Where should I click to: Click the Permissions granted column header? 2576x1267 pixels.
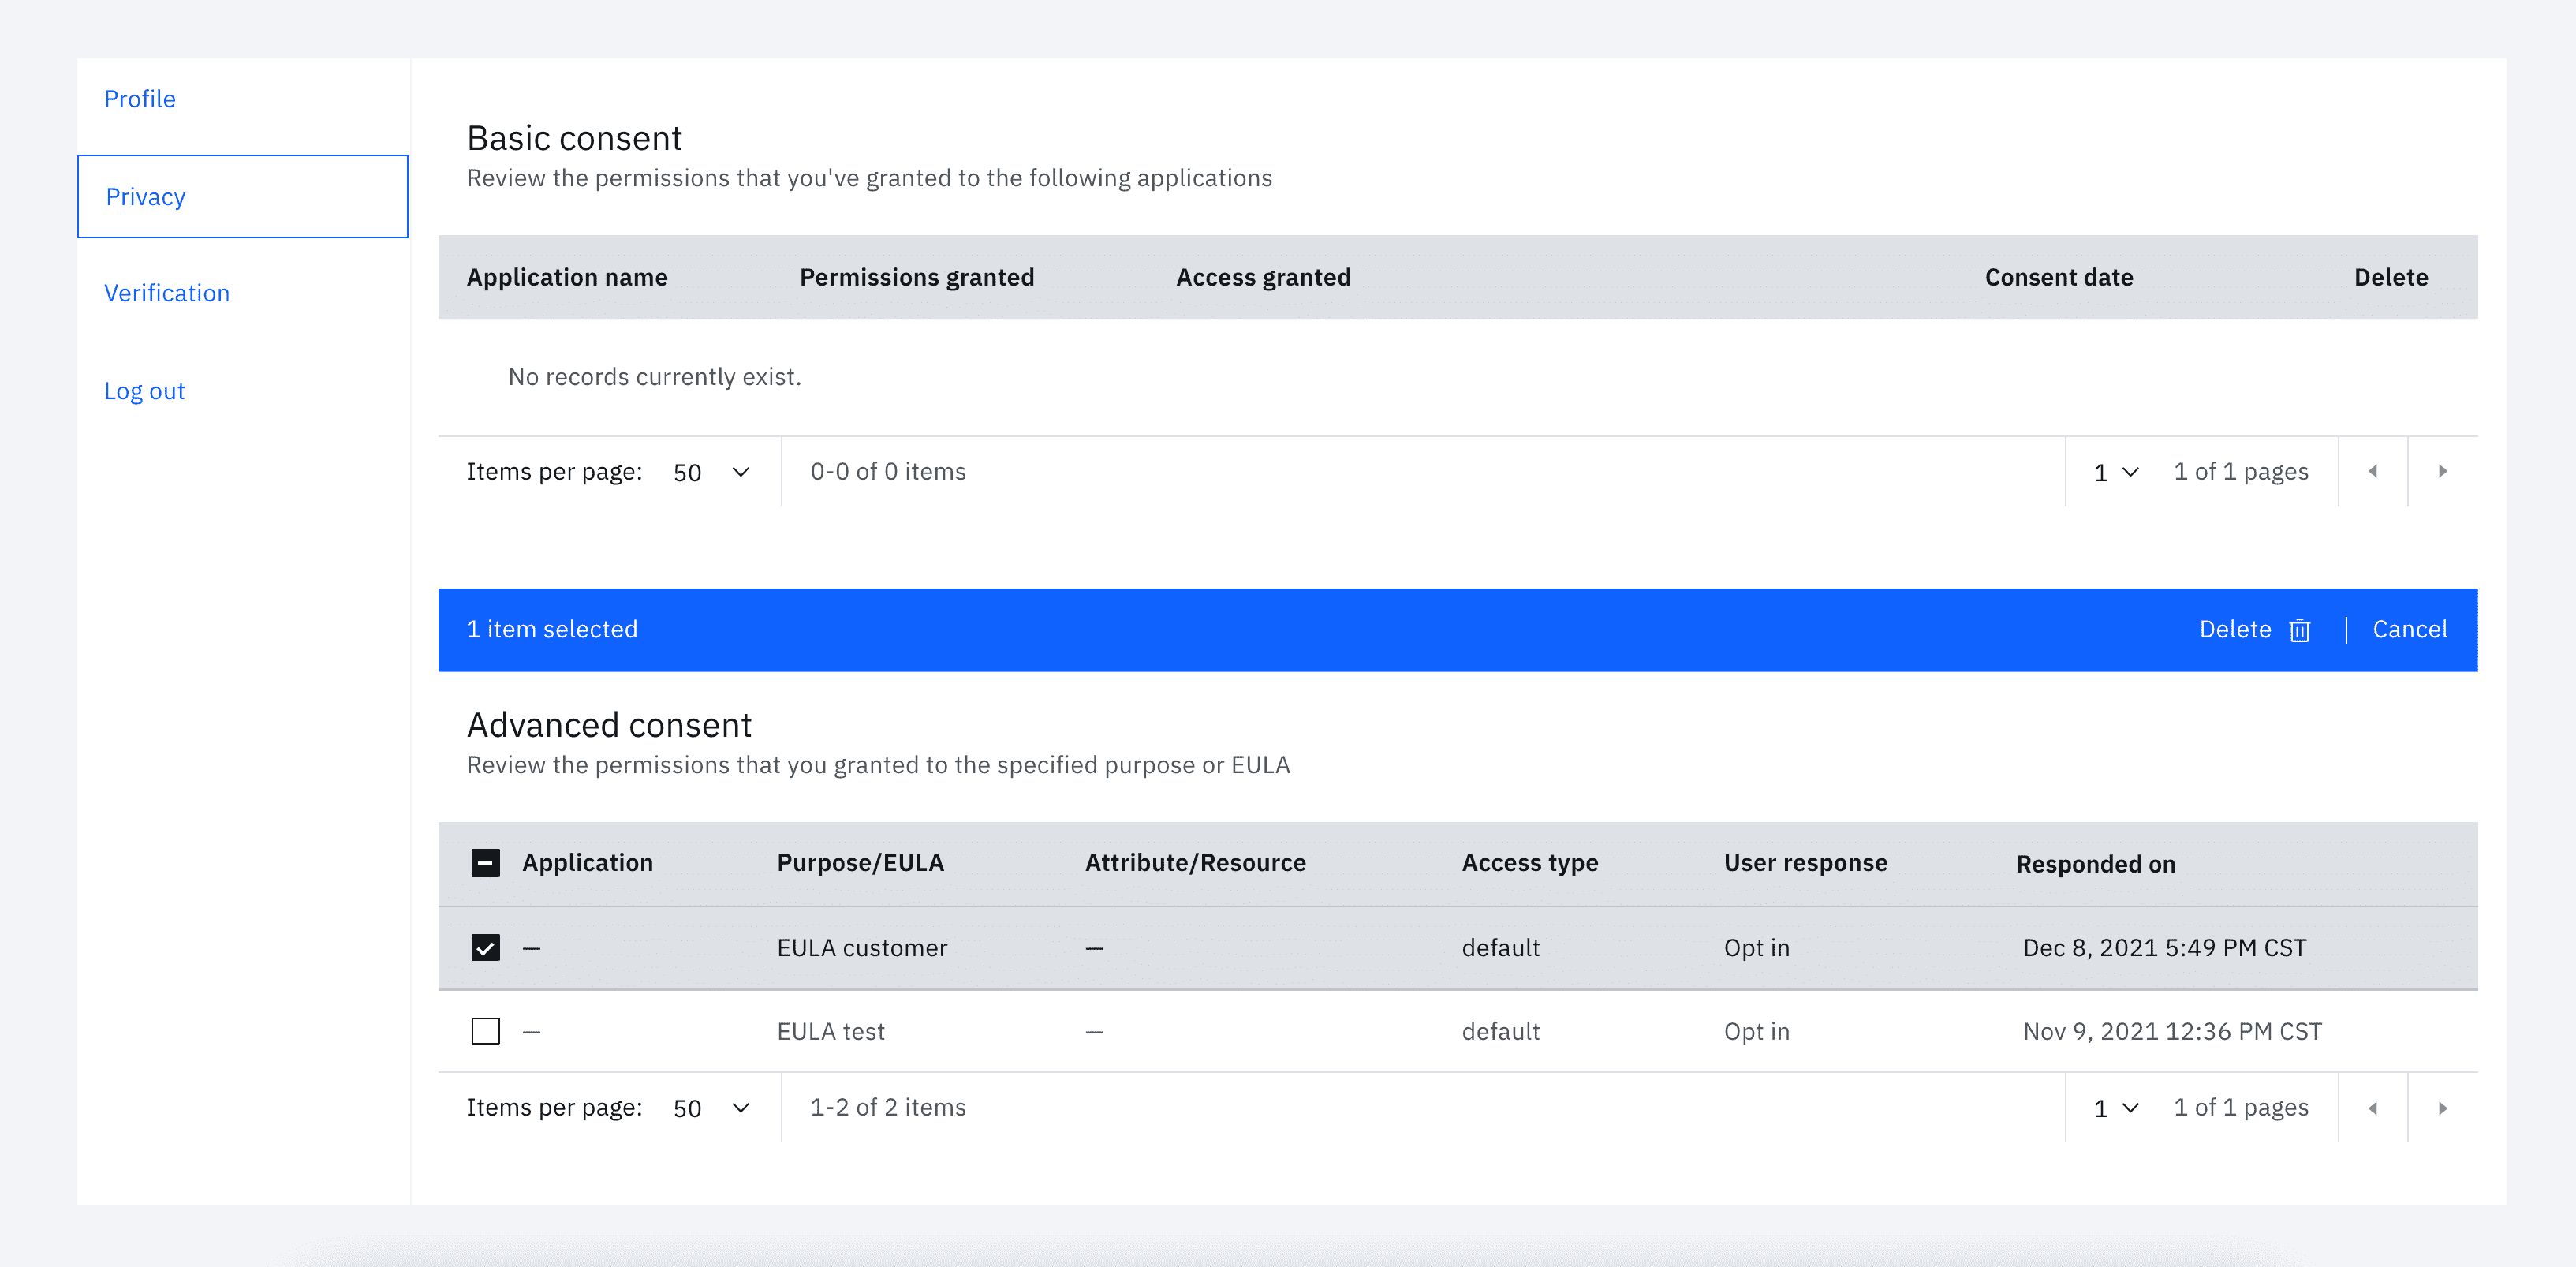pyautogui.click(x=917, y=277)
